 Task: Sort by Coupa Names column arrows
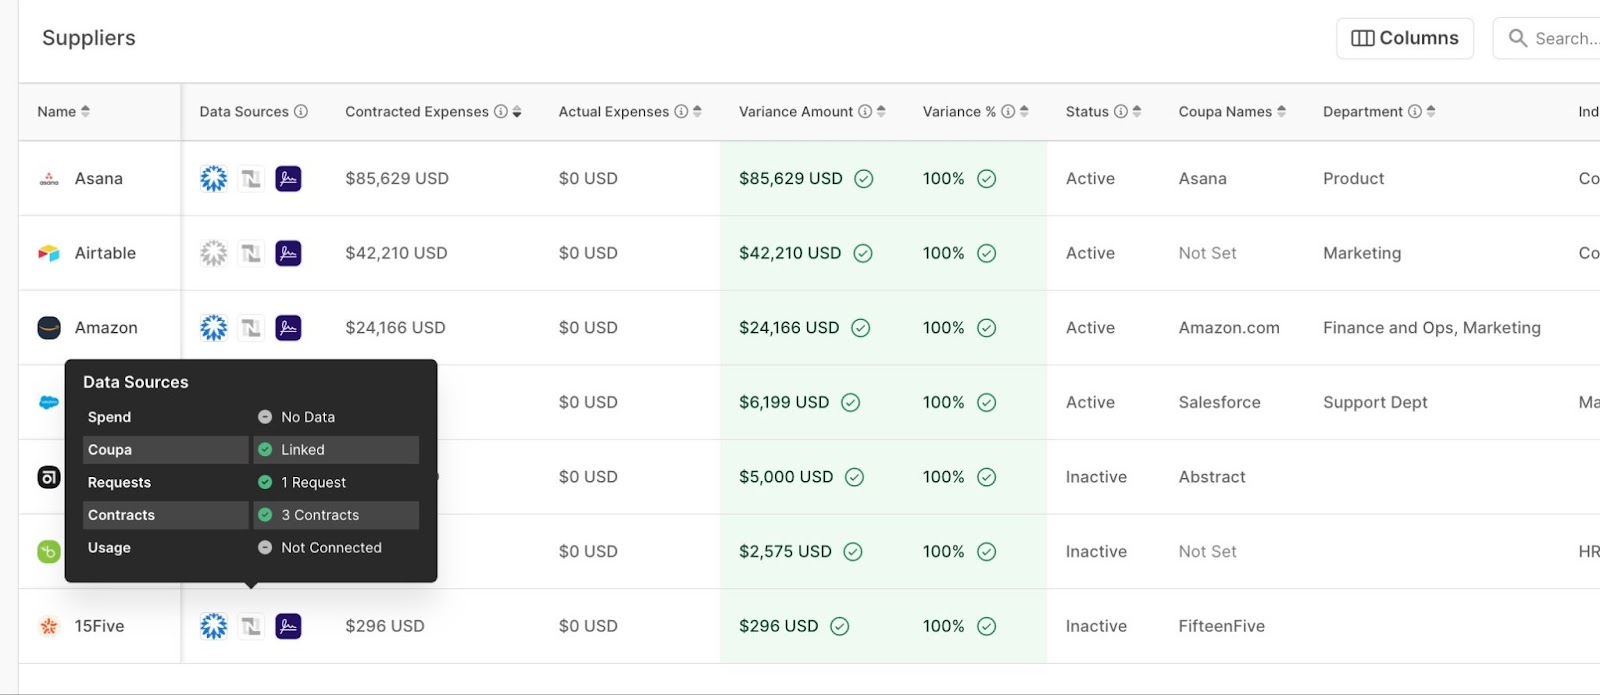pyautogui.click(x=1282, y=112)
